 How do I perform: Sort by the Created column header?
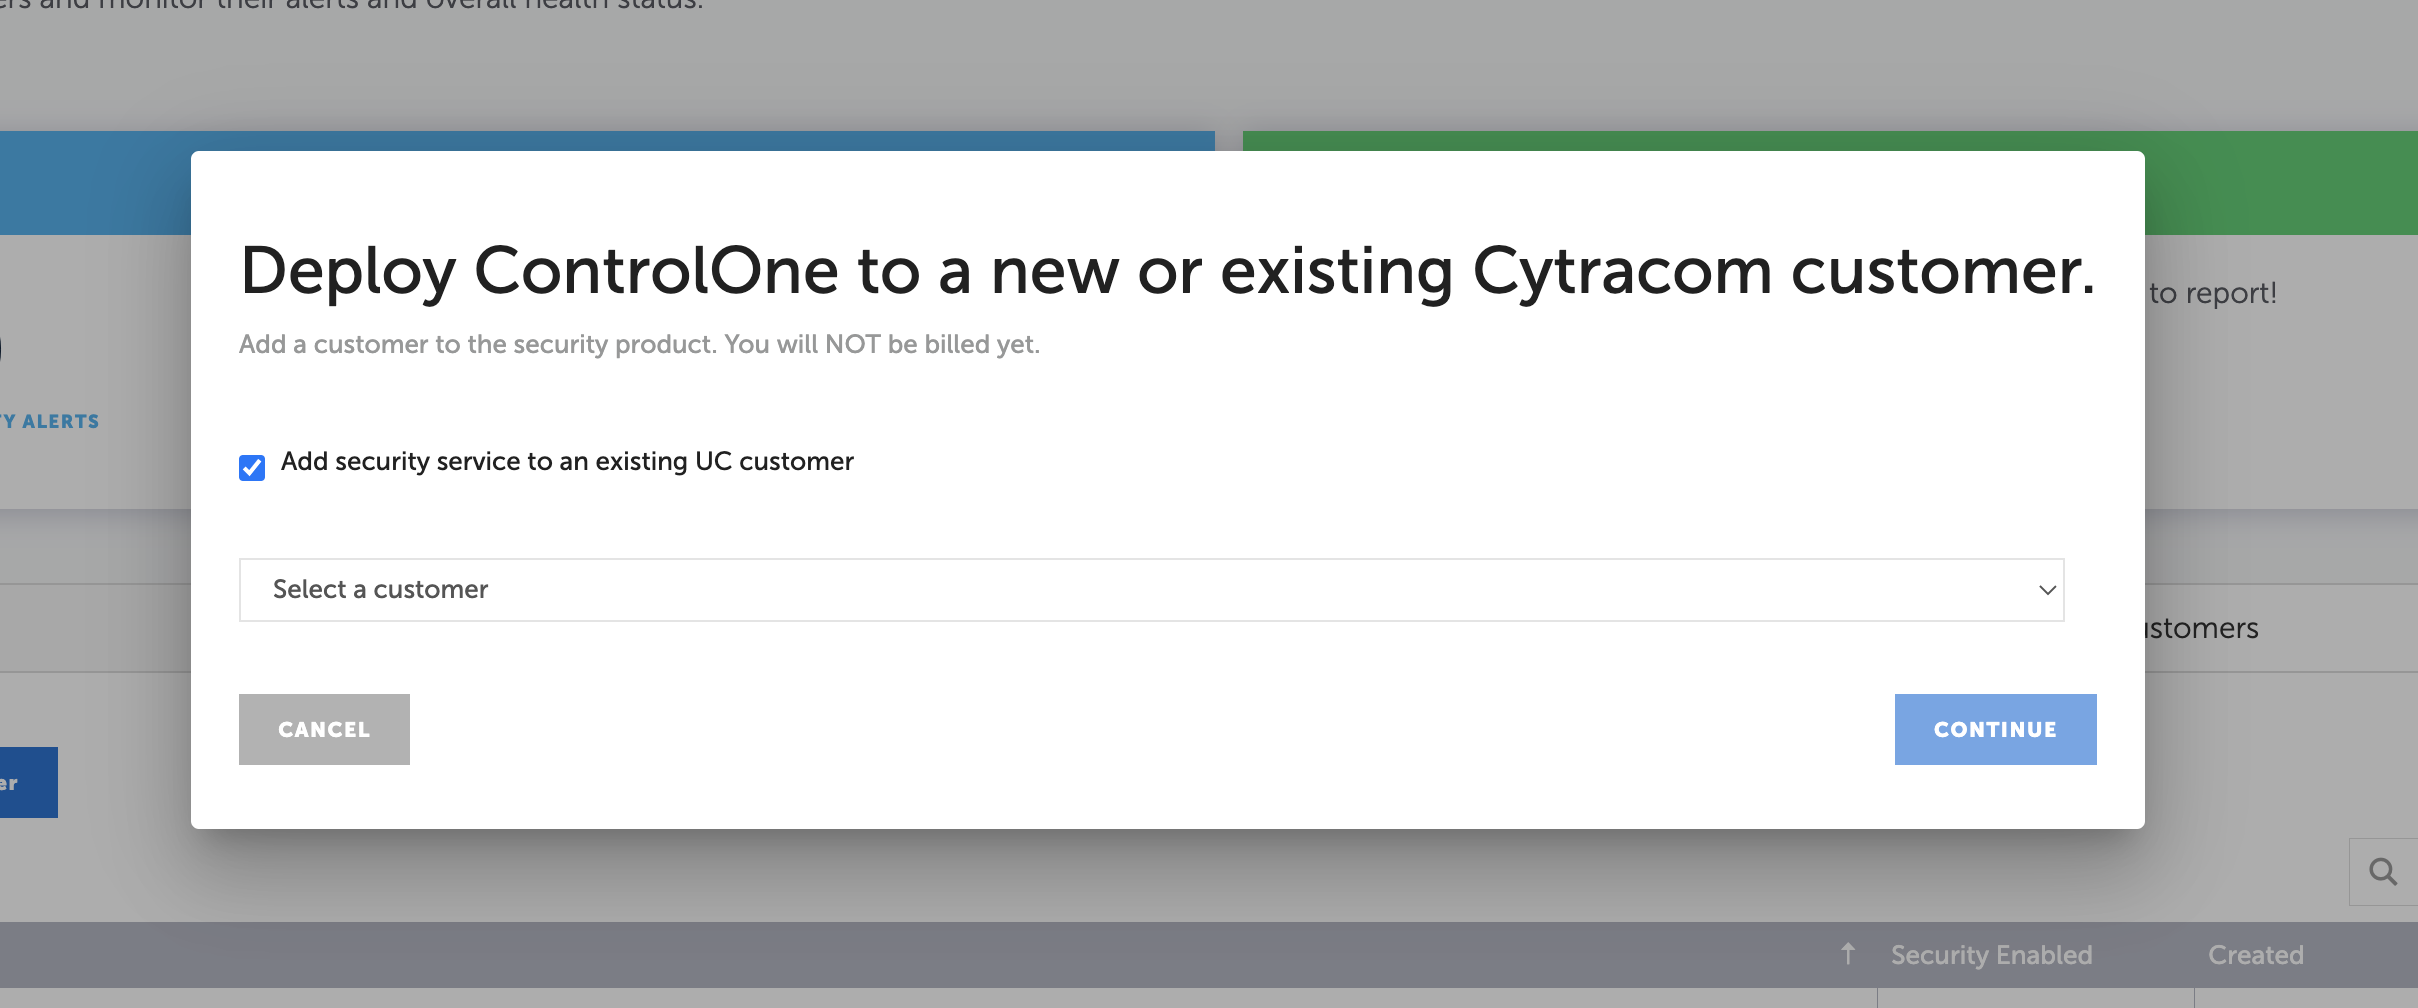(2255, 955)
